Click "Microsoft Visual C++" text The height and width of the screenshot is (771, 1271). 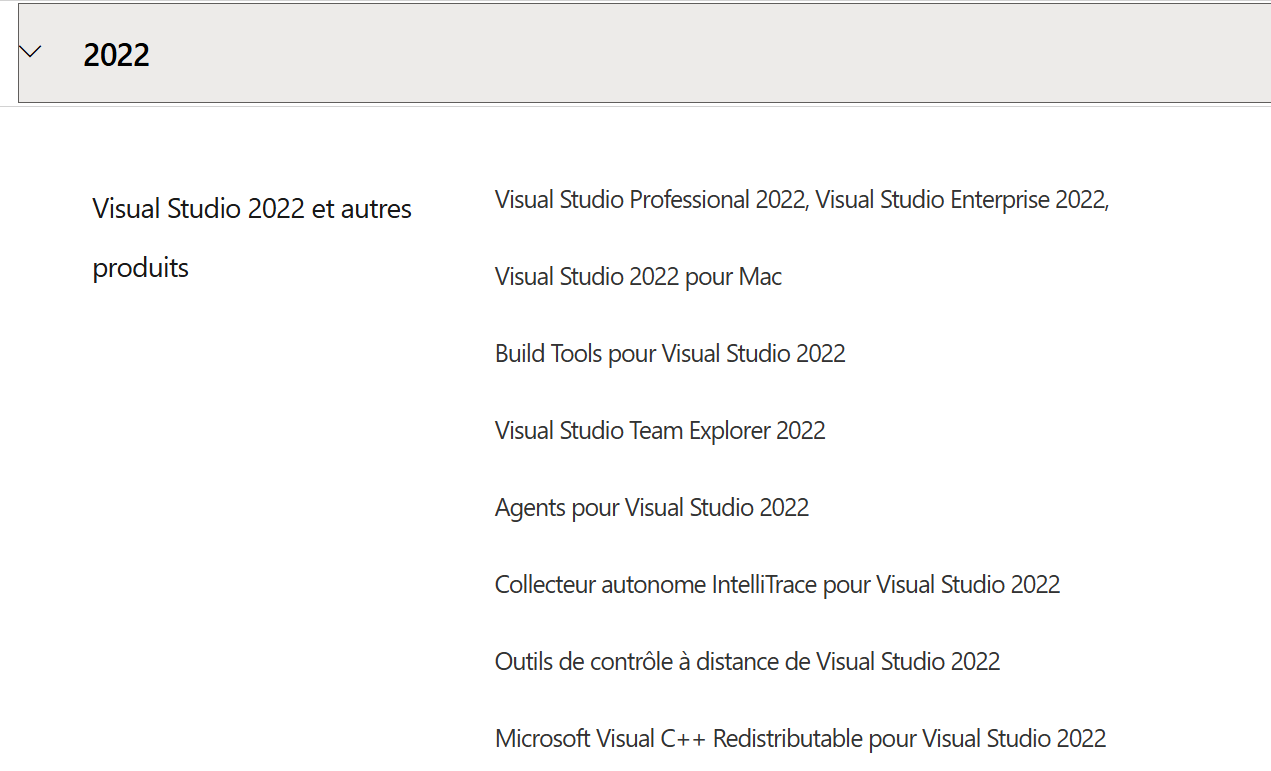(x=600, y=739)
